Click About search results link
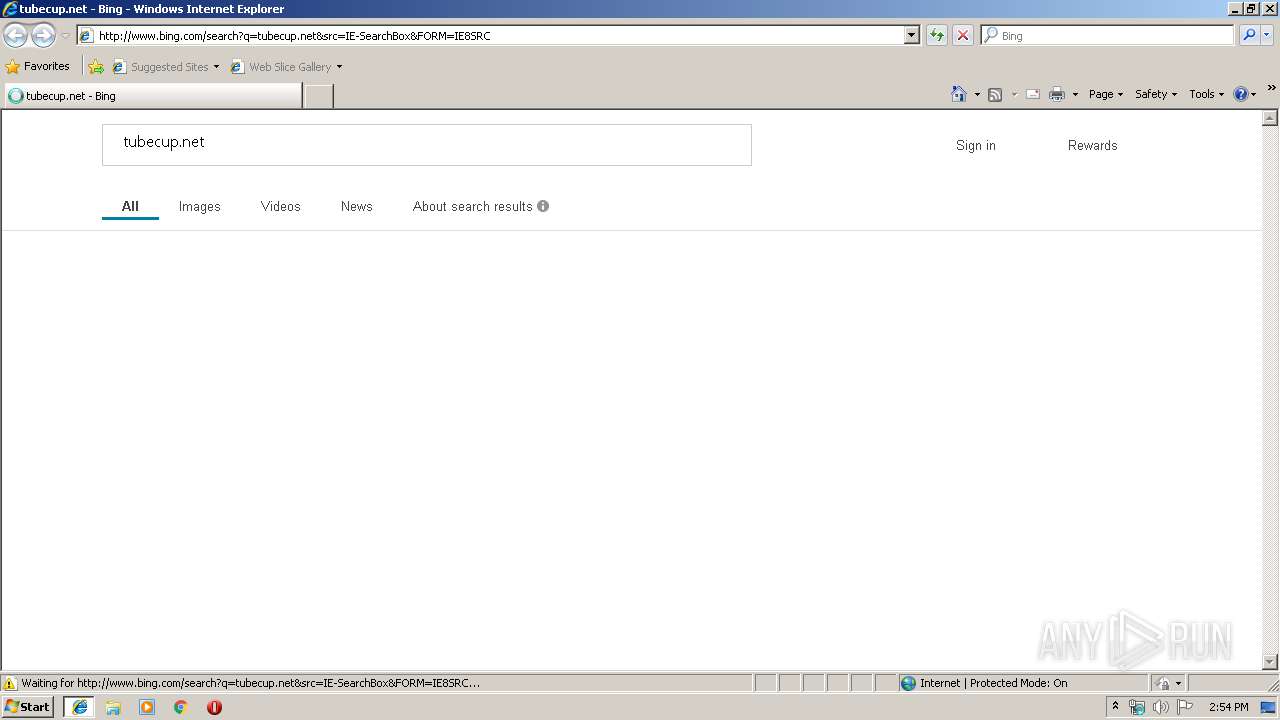The image size is (1280, 720). click(472, 206)
